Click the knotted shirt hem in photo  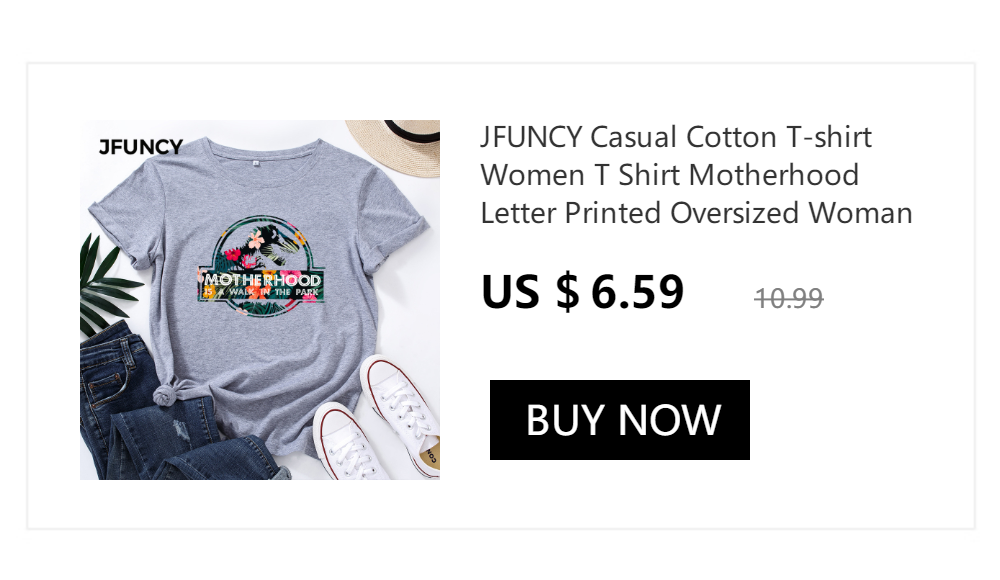[x=167, y=392]
